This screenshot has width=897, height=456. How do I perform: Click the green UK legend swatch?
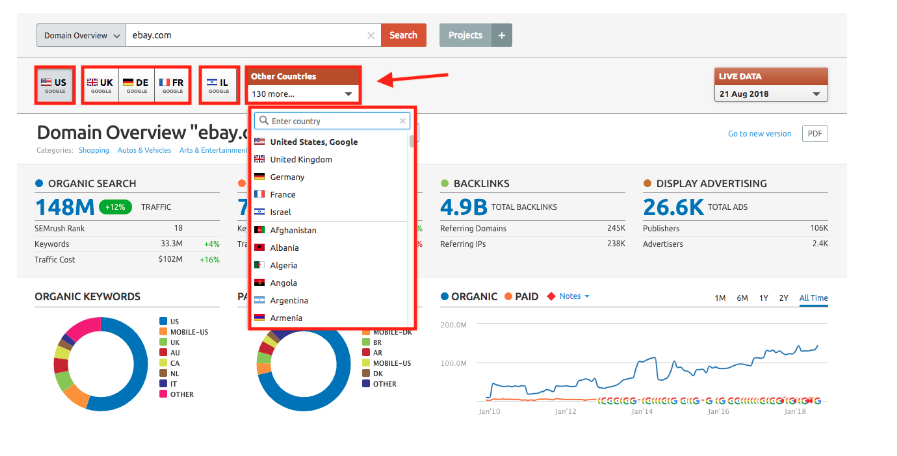(x=163, y=342)
